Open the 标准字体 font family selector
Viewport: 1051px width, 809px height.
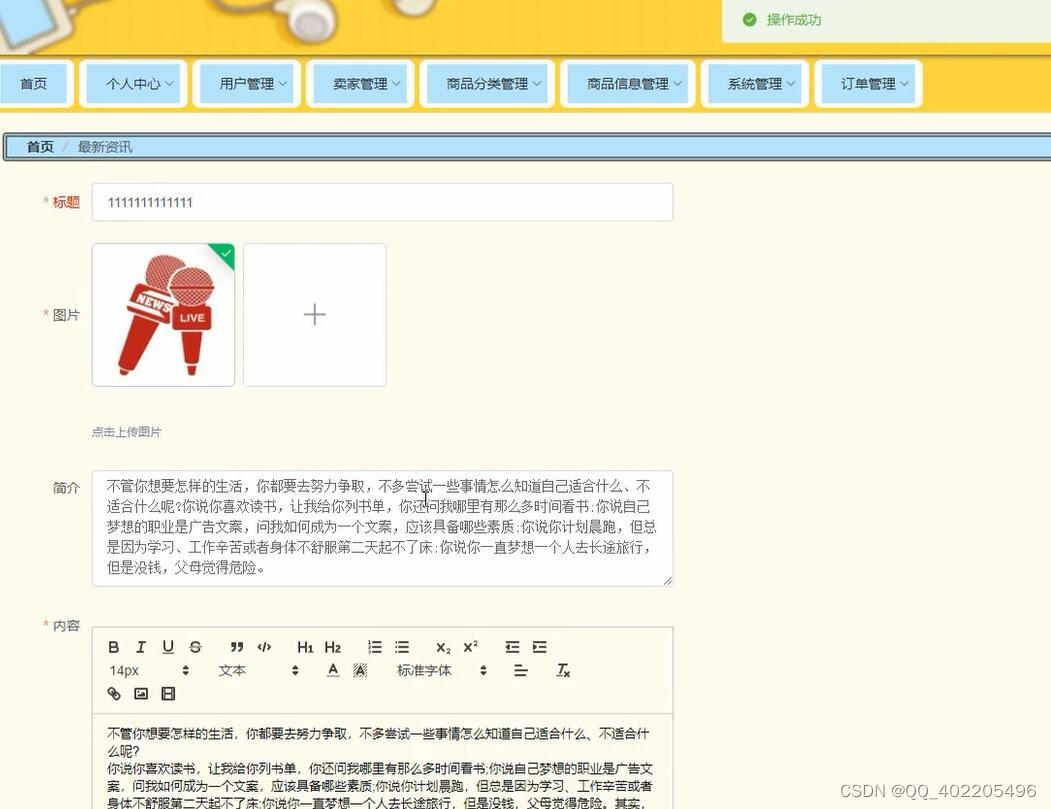[x=424, y=670]
